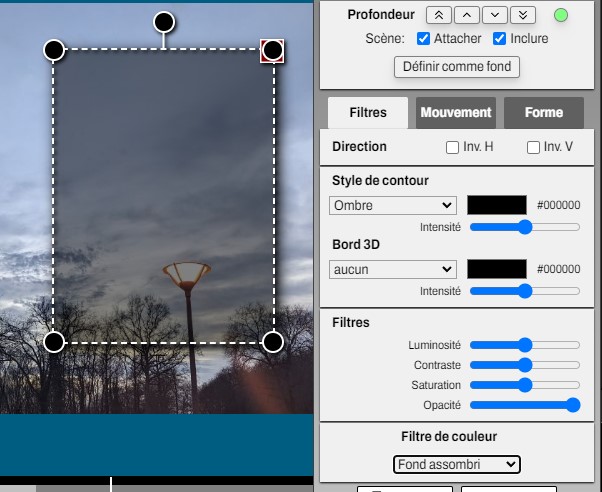
Task: Click the green status circle indicator
Action: [x=561, y=15]
